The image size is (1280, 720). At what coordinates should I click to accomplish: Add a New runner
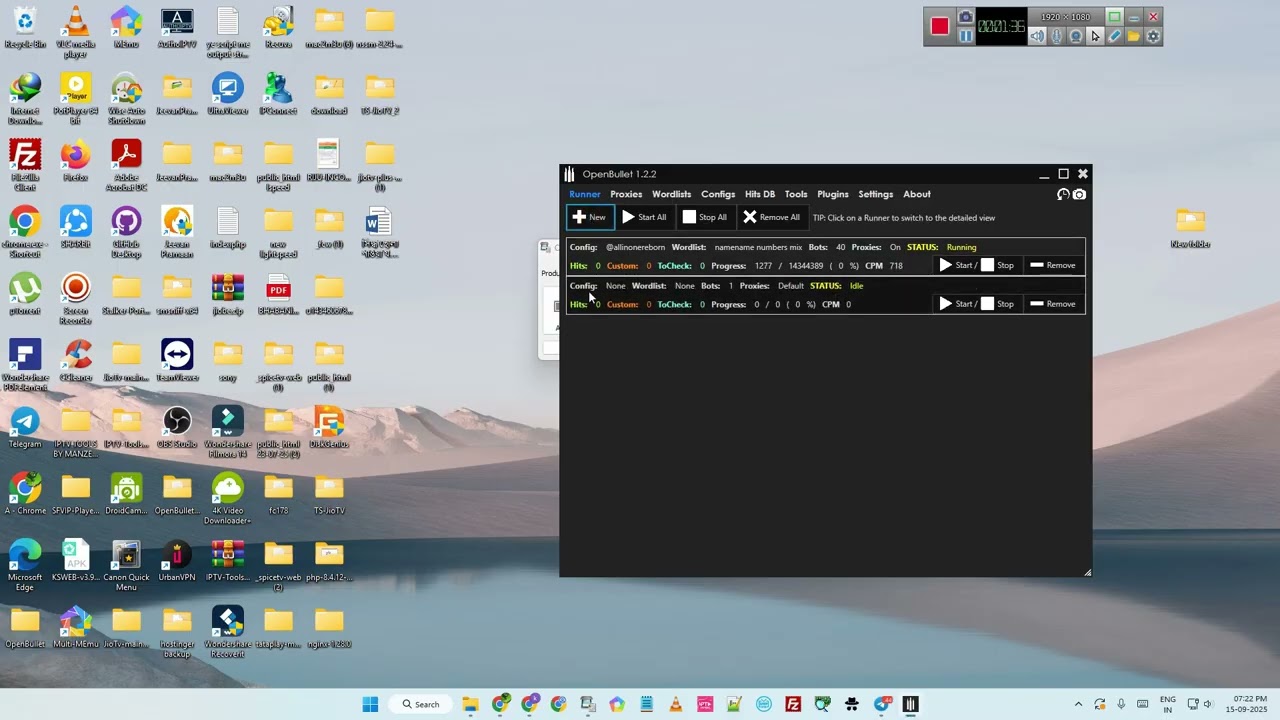(590, 217)
